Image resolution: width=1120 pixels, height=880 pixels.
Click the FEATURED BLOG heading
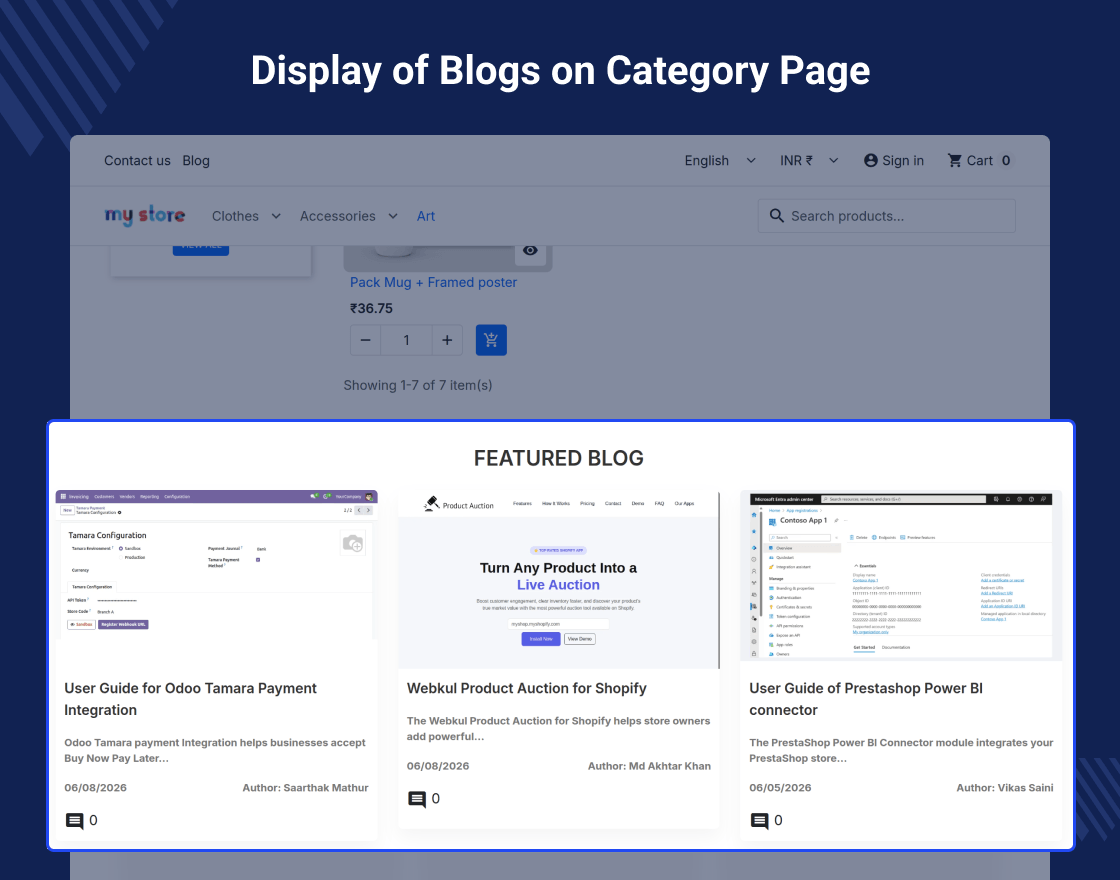(559, 458)
